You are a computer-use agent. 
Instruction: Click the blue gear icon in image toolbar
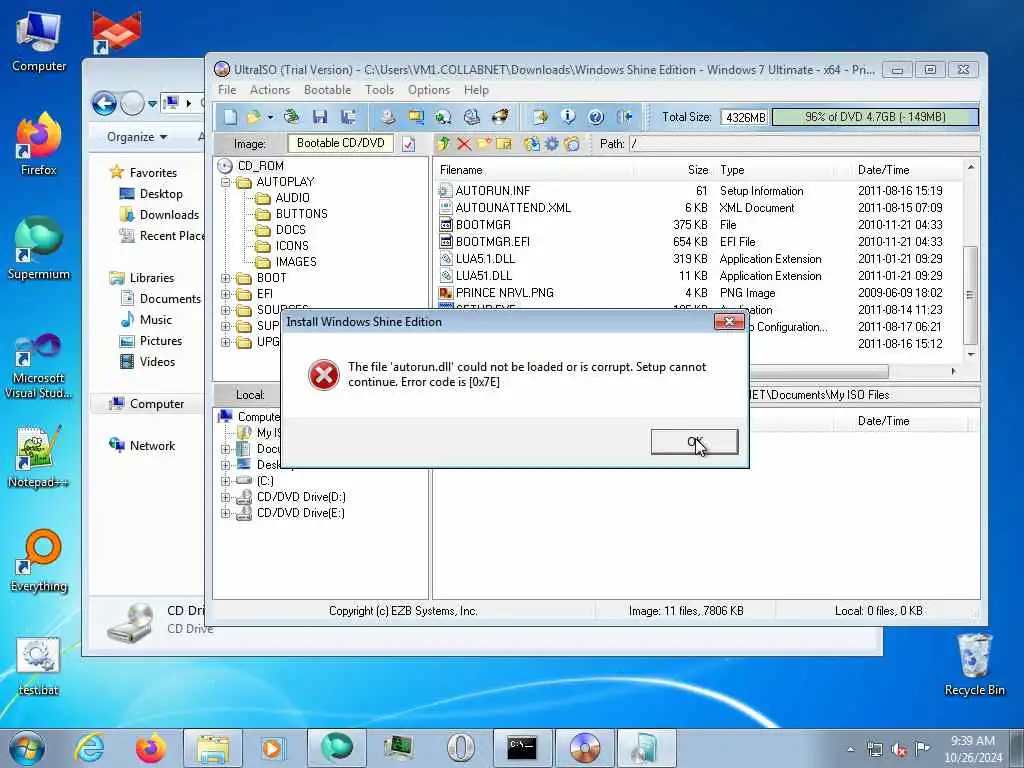[x=552, y=144]
